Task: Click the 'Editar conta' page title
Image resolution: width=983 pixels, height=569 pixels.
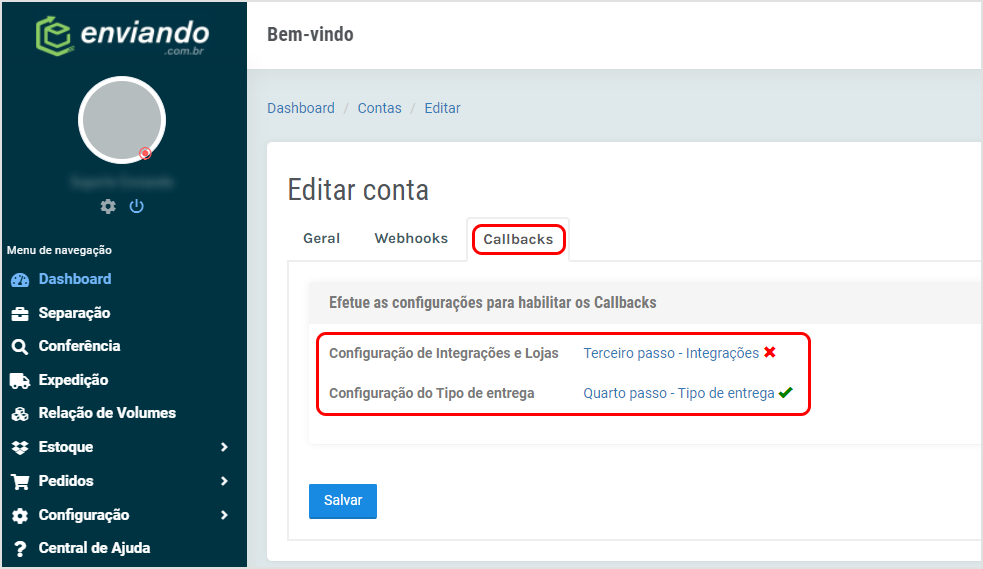Action: pyautogui.click(x=358, y=190)
